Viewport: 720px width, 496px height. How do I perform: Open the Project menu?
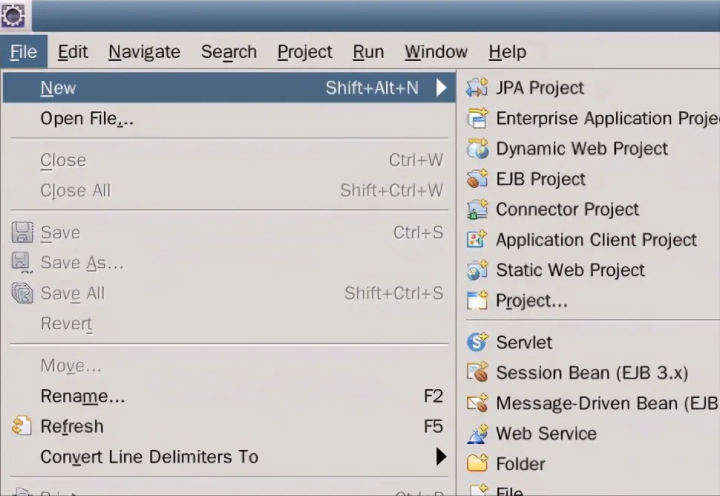(x=304, y=52)
